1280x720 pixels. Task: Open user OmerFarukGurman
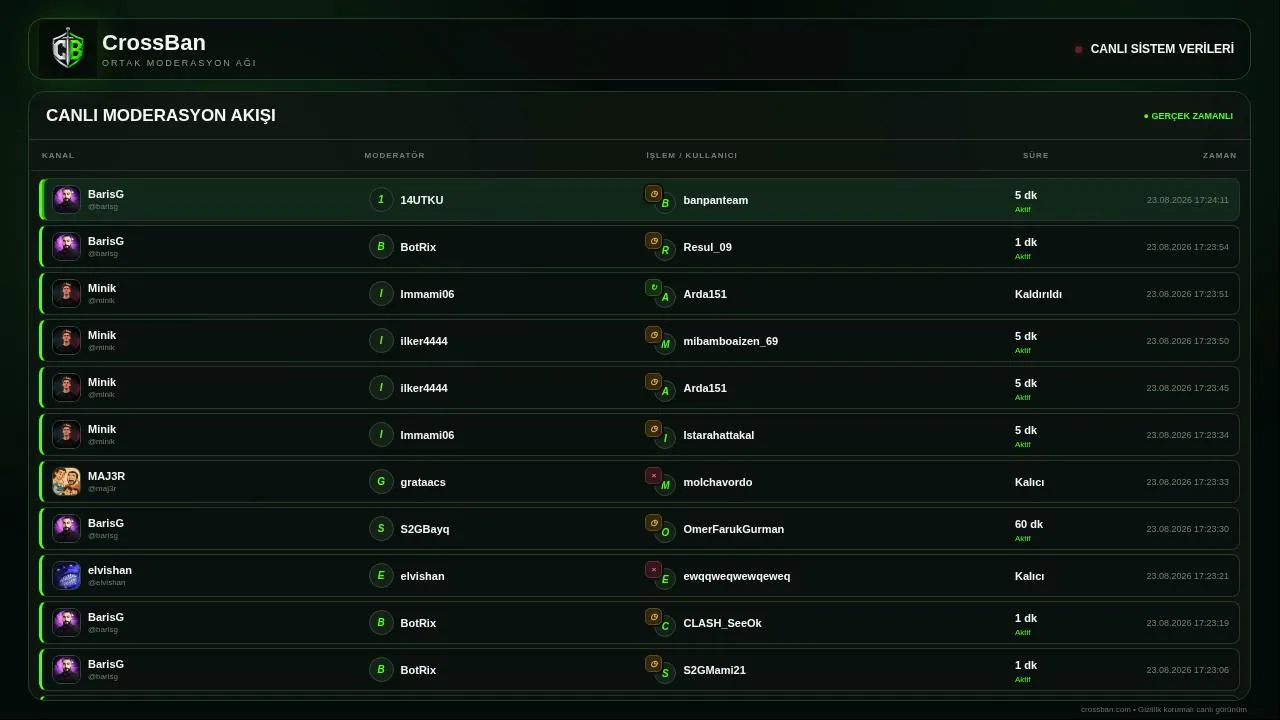(733, 529)
